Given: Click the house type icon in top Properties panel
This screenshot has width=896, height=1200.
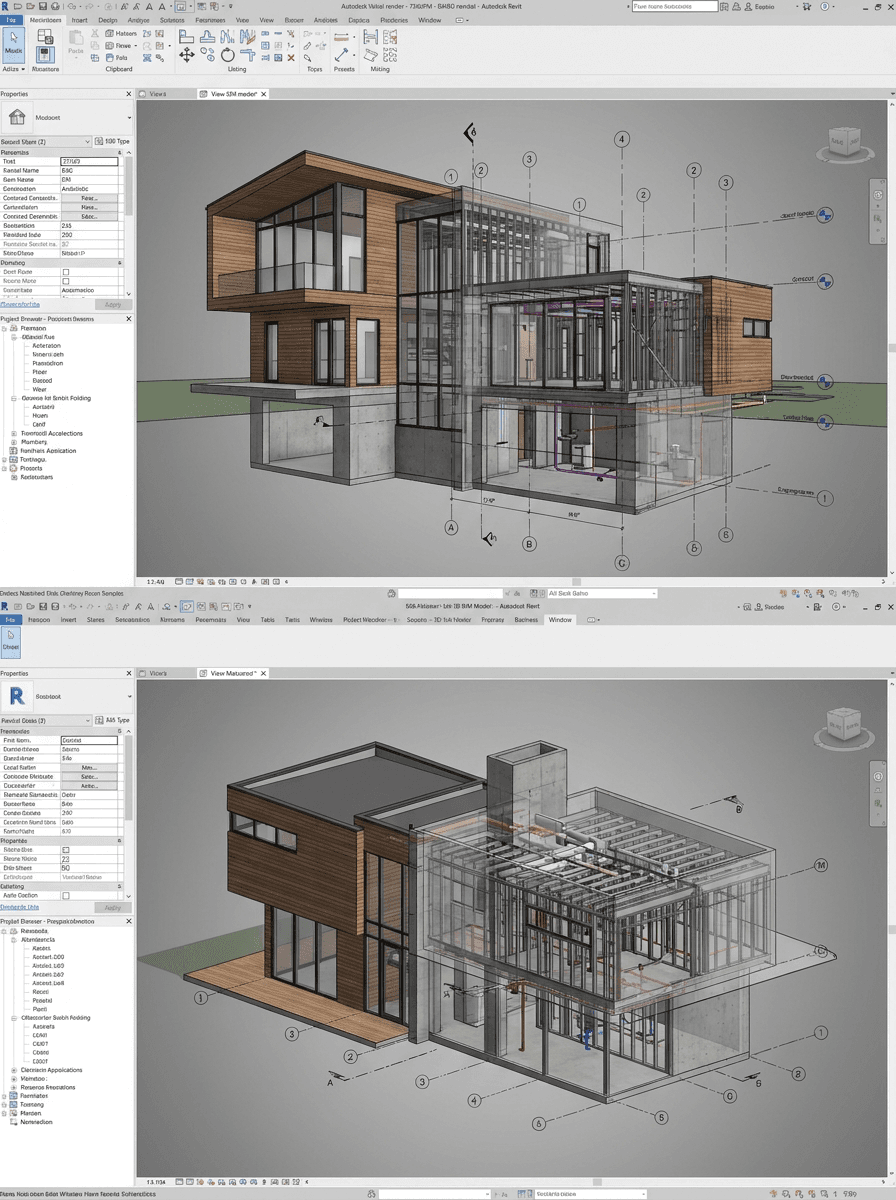Looking at the screenshot, I should click(x=17, y=117).
